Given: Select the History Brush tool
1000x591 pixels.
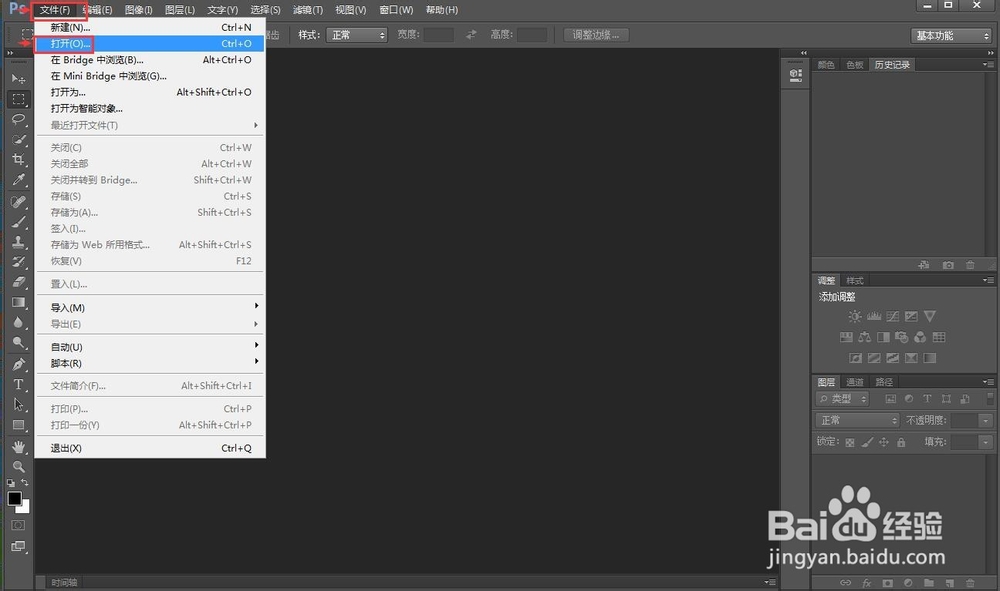Looking at the screenshot, I should 18,262.
